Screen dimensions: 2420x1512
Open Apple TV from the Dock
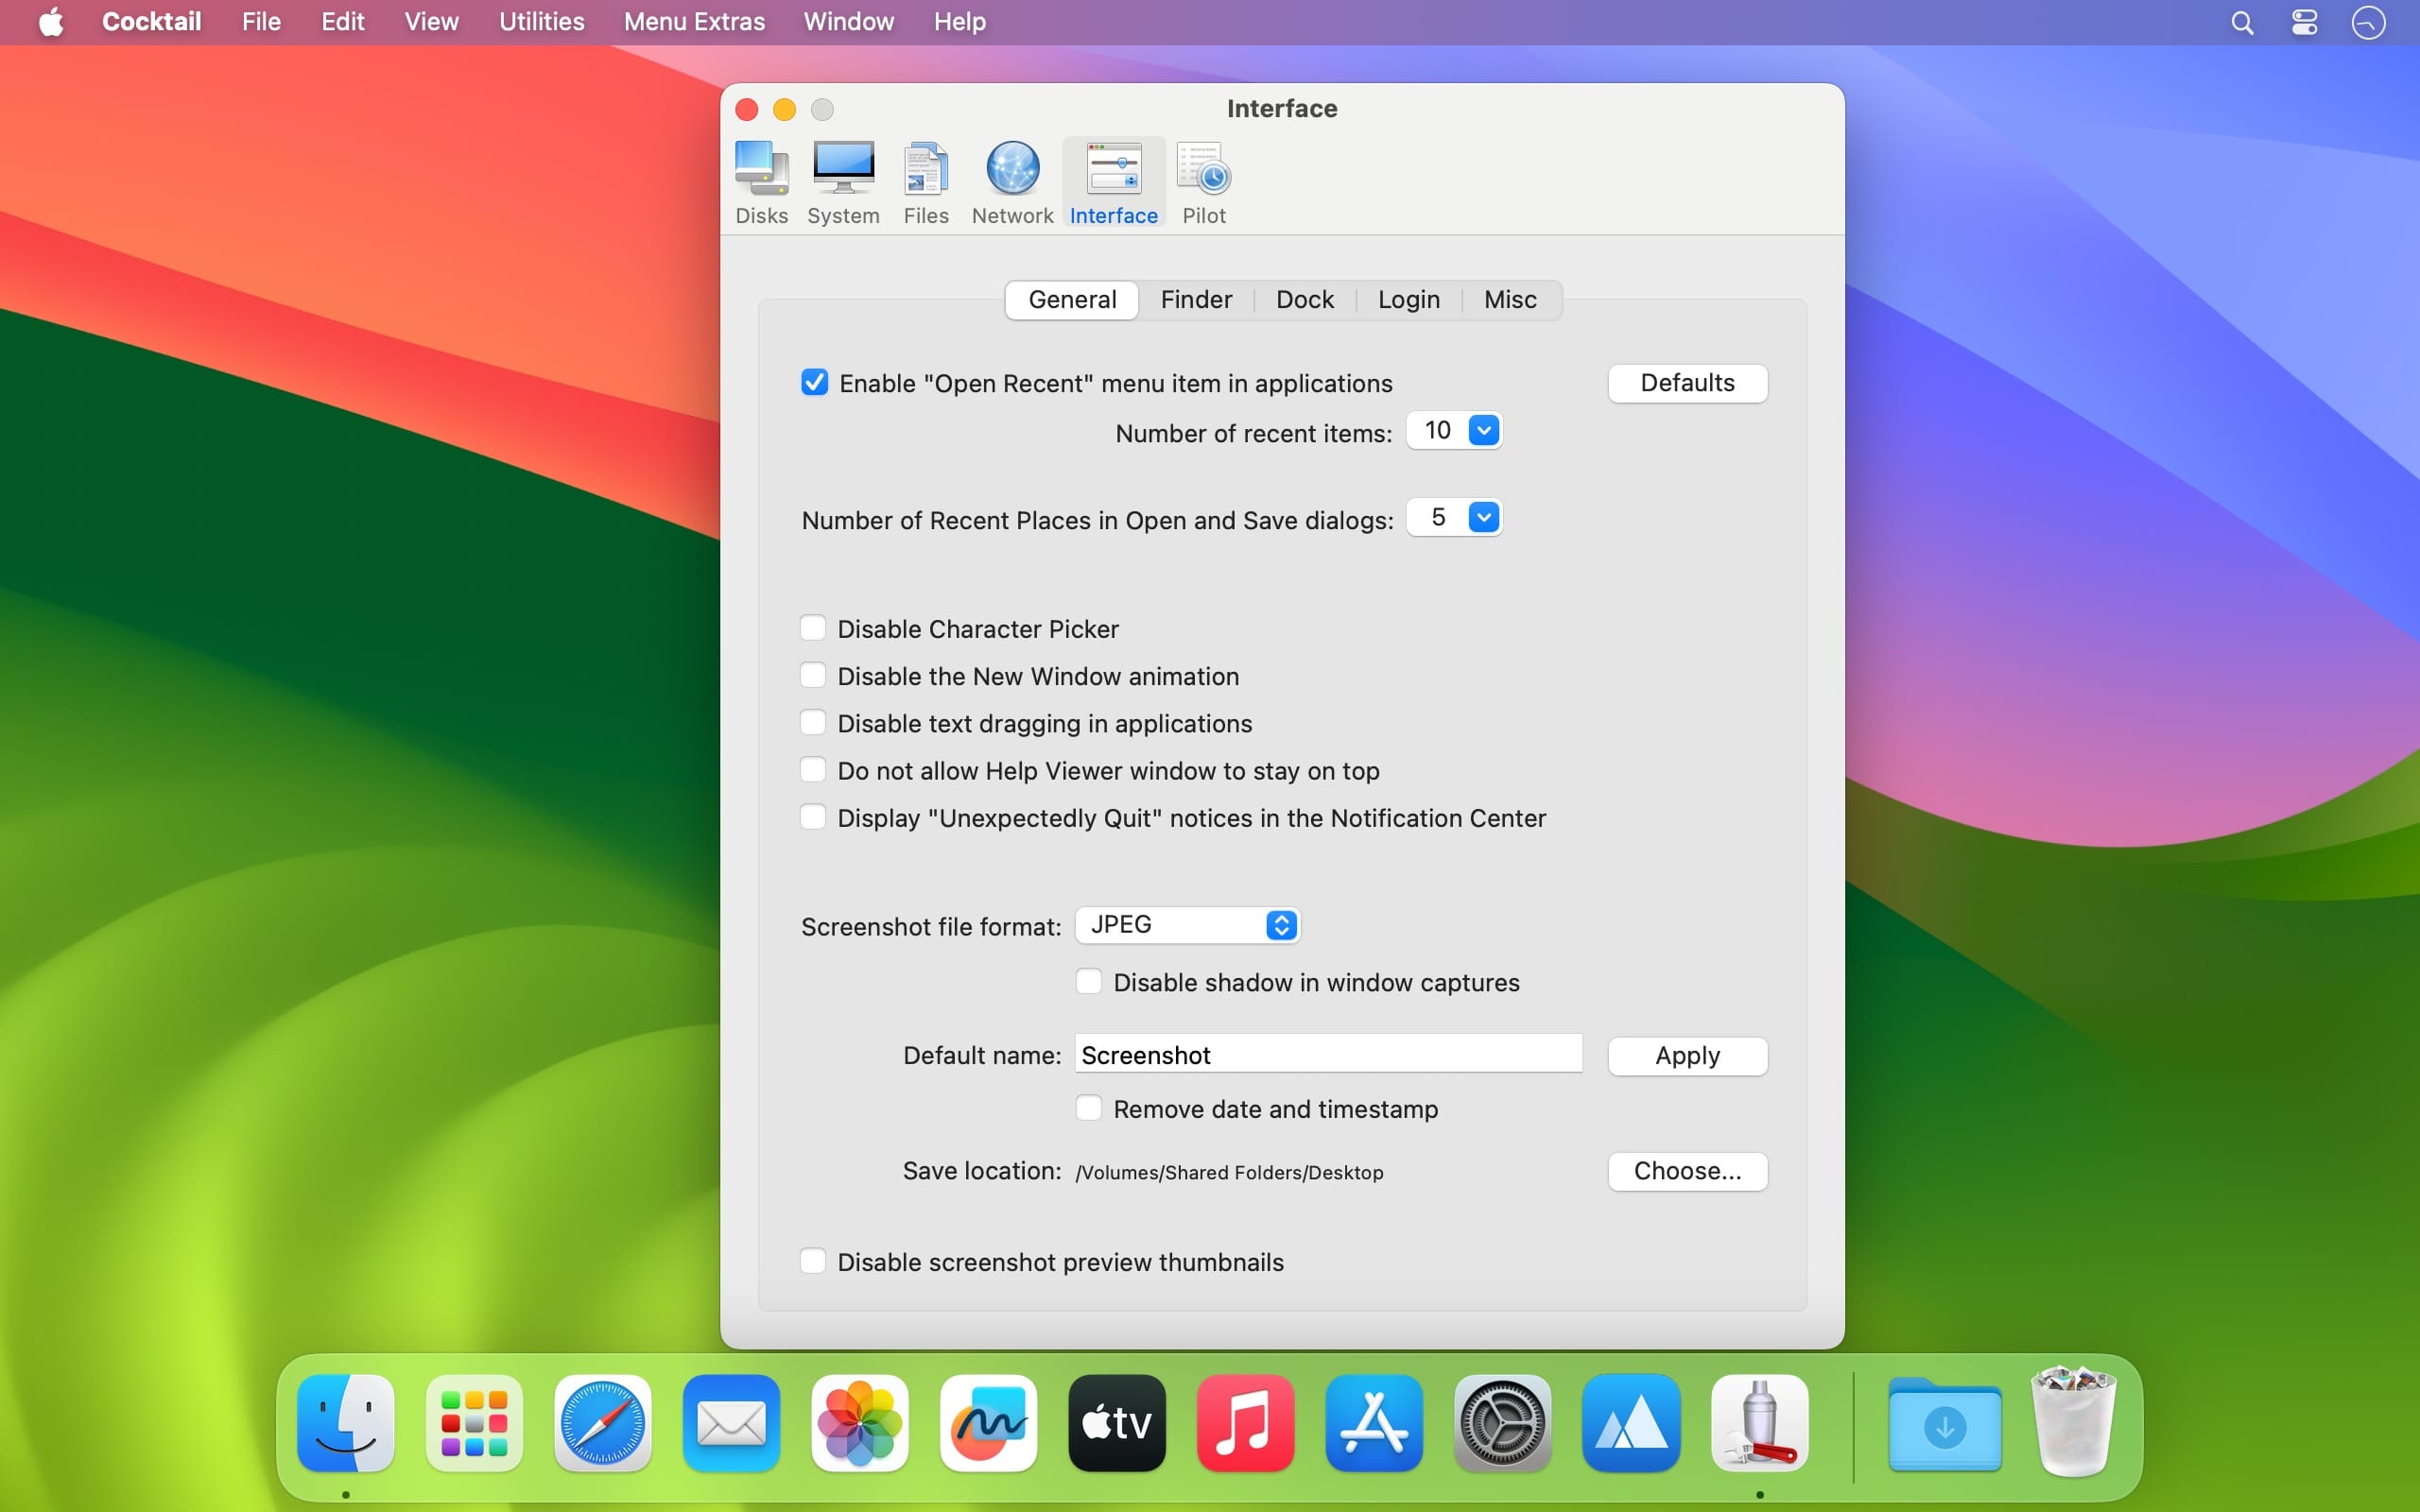tap(1117, 1422)
